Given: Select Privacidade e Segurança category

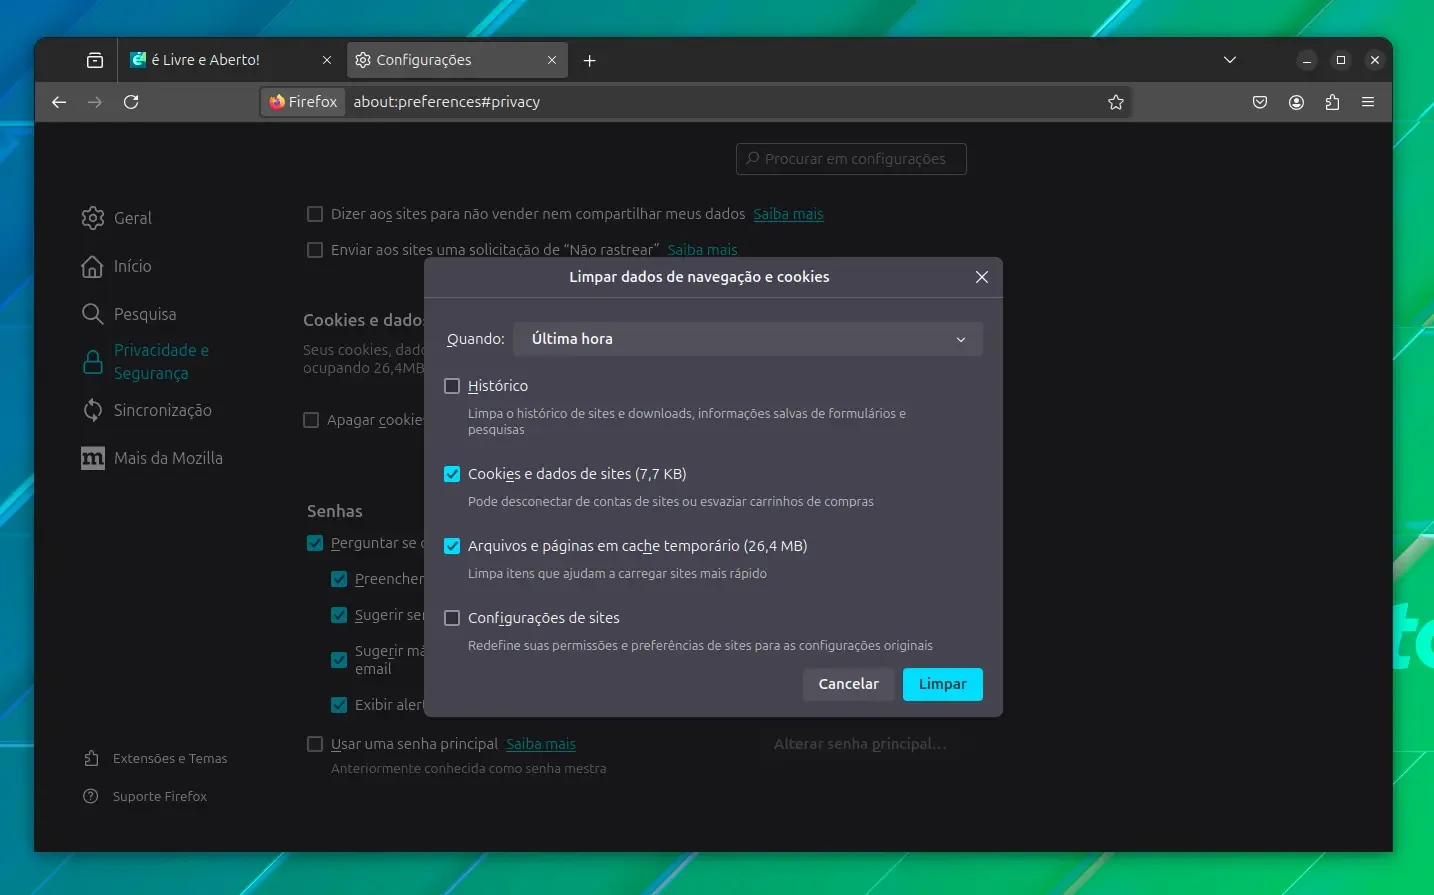Looking at the screenshot, I should coord(146,362).
